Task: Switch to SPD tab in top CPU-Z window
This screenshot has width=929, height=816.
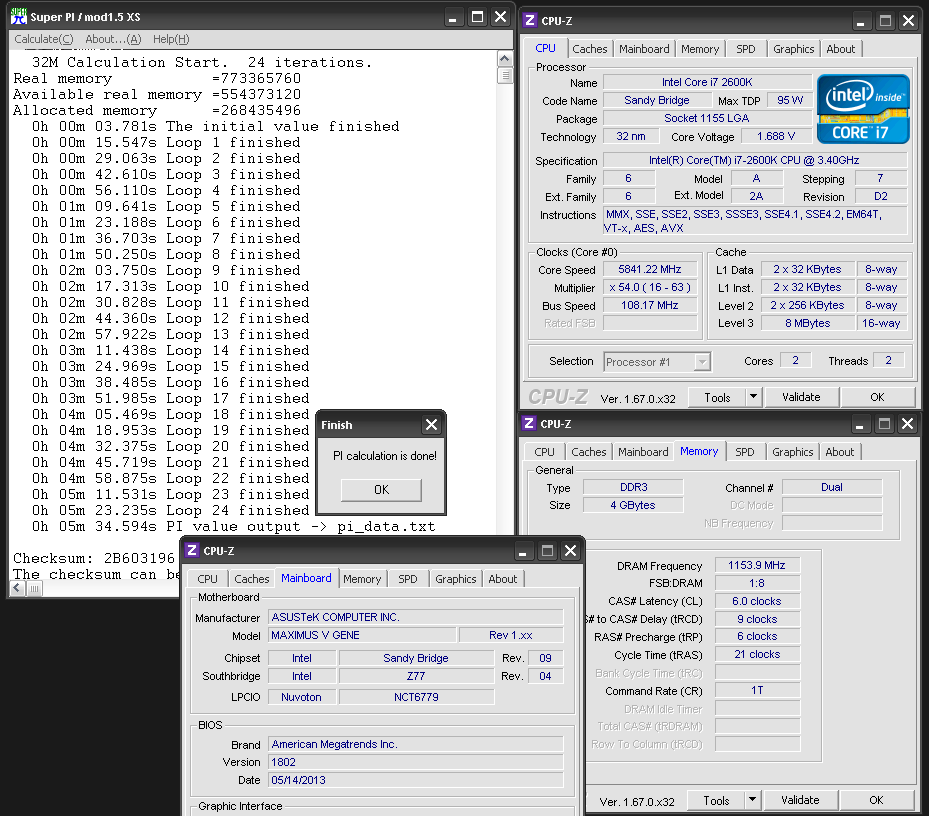Action: coord(745,49)
